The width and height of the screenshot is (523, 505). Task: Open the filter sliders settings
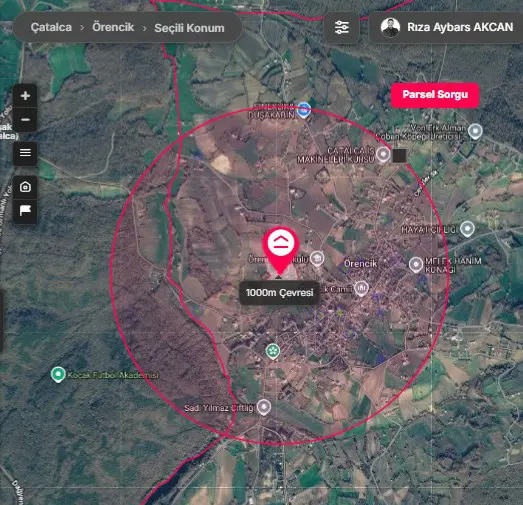(342, 28)
